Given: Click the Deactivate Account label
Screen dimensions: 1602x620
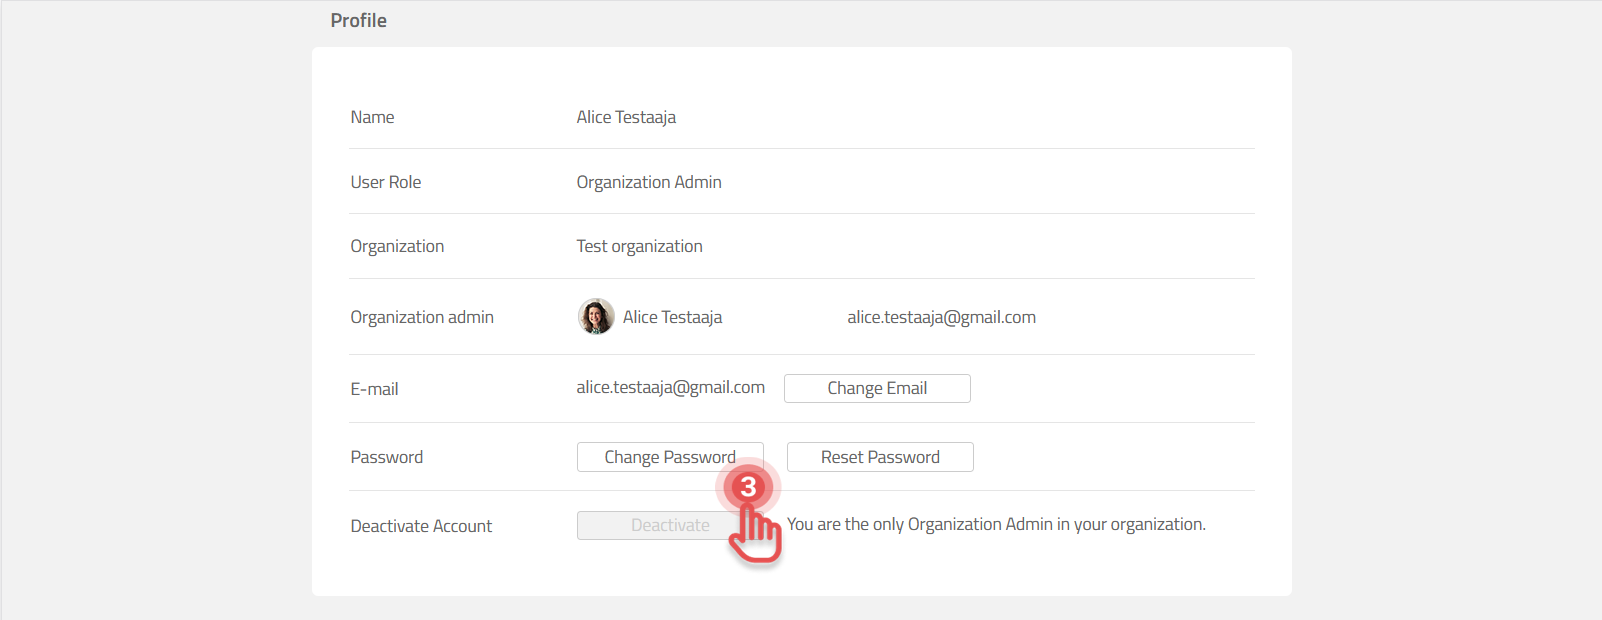Looking at the screenshot, I should 421,526.
